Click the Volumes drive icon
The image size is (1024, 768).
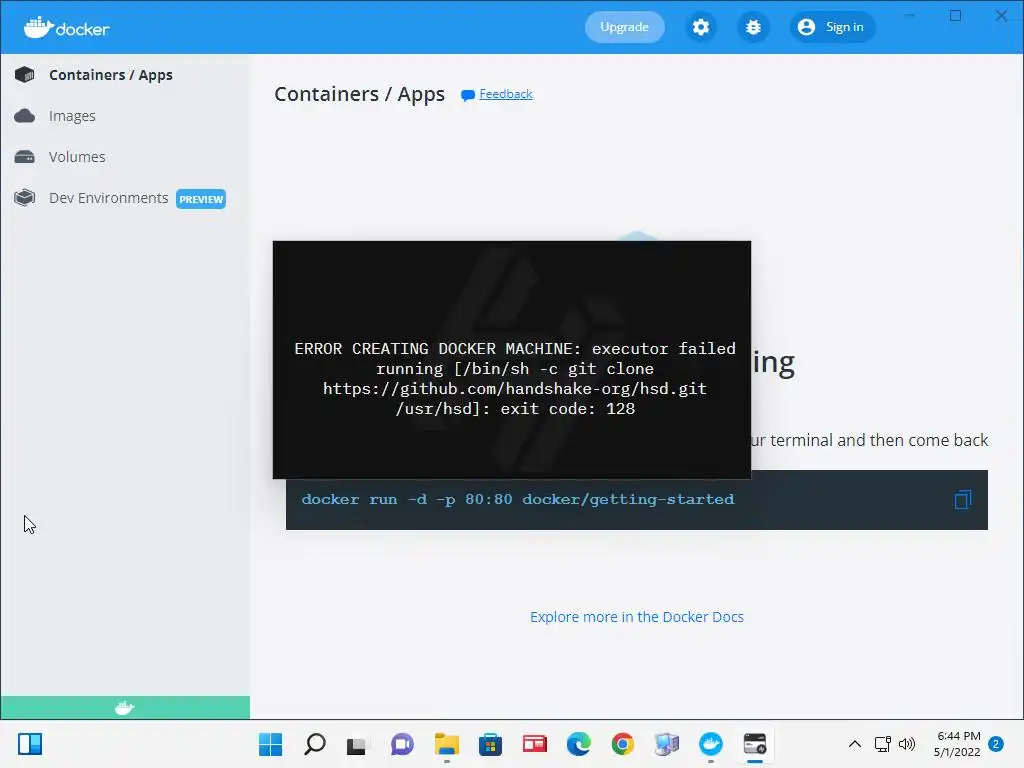25,157
